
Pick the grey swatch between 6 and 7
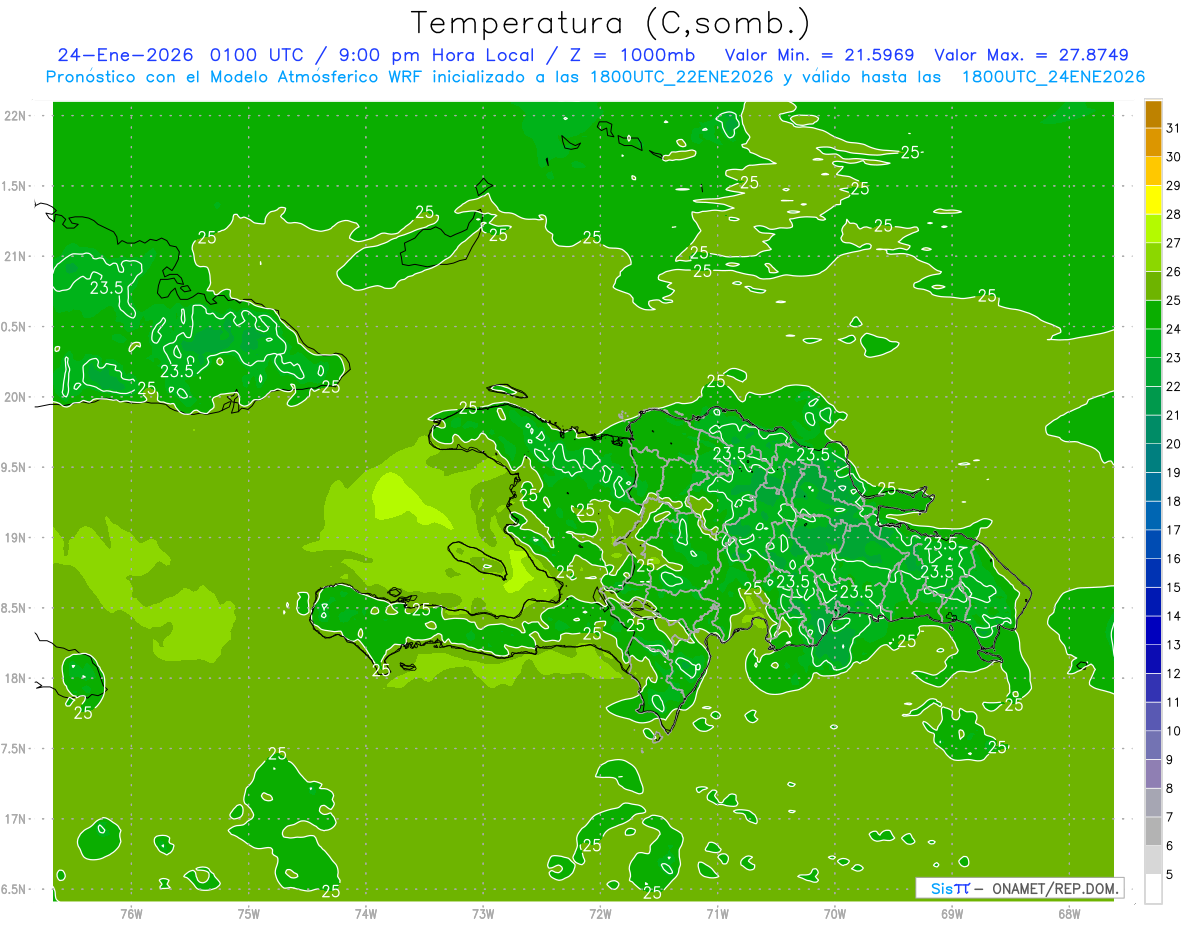click(1153, 832)
